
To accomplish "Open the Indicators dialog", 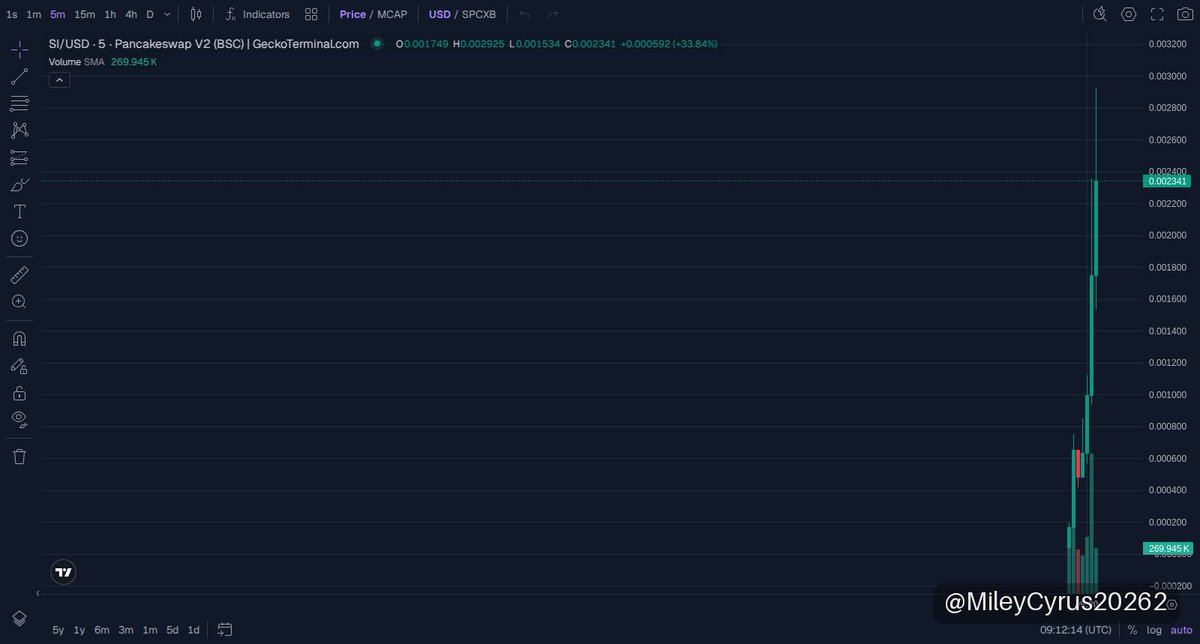I will pyautogui.click(x=258, y=14).
